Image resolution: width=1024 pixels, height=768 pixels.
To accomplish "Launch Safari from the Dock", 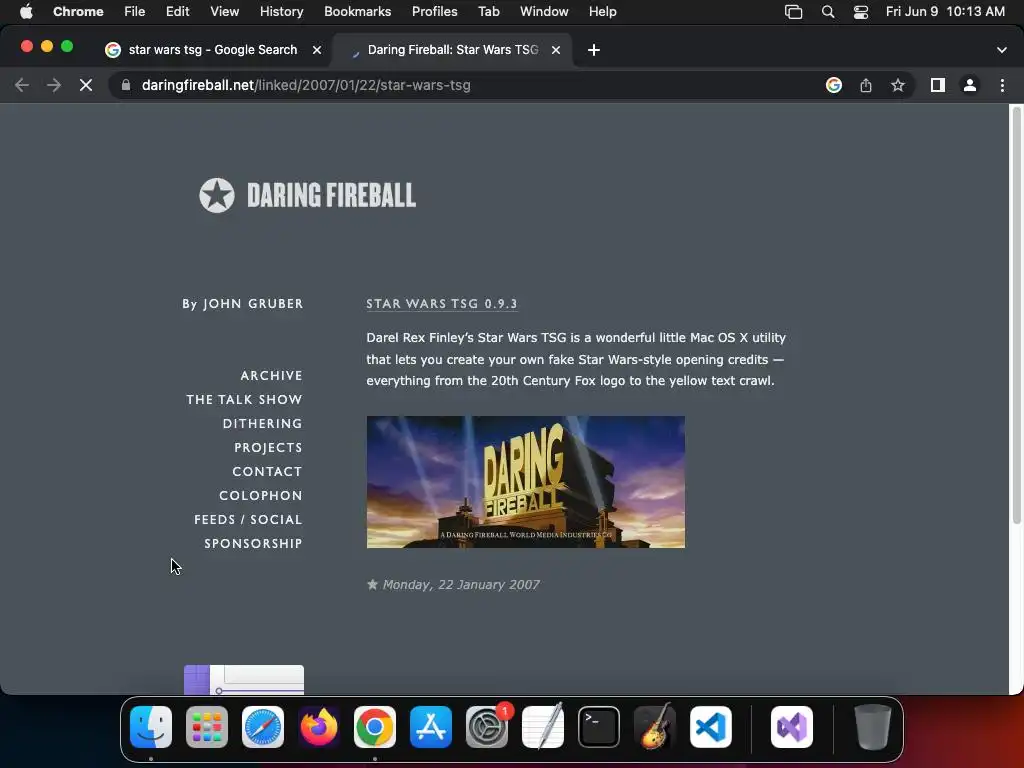I will [x=263, y=727].
